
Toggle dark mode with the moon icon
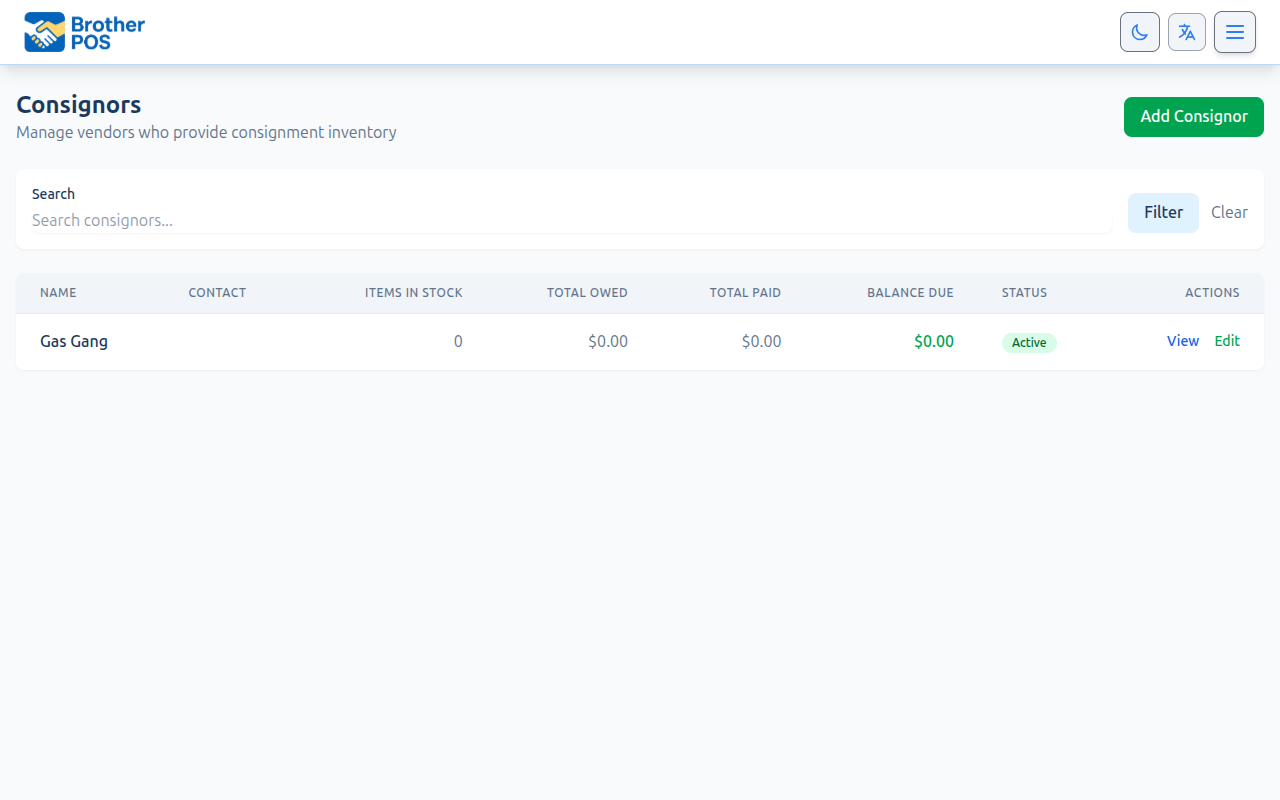click(x=1139, y=32)
